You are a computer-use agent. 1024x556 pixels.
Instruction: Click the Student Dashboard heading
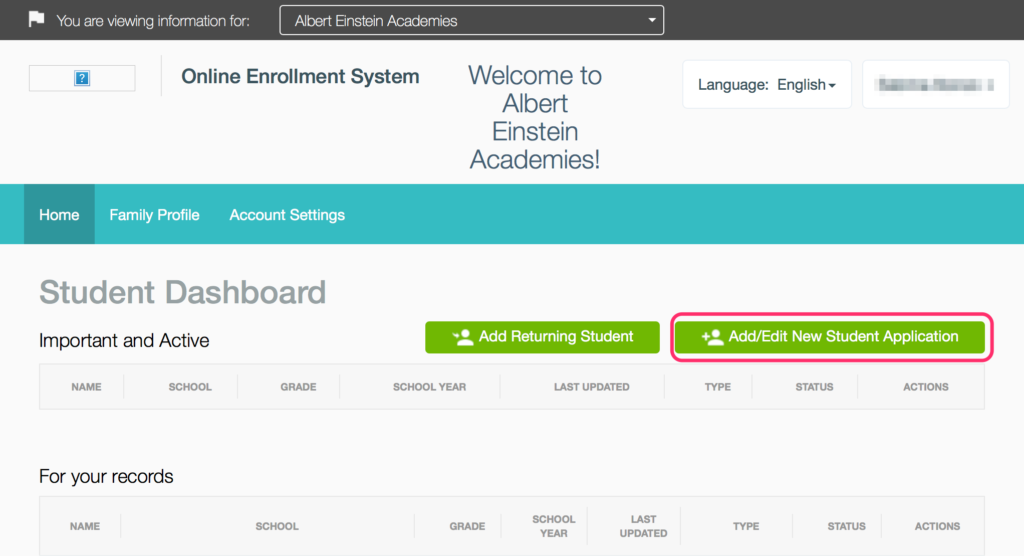182,292
